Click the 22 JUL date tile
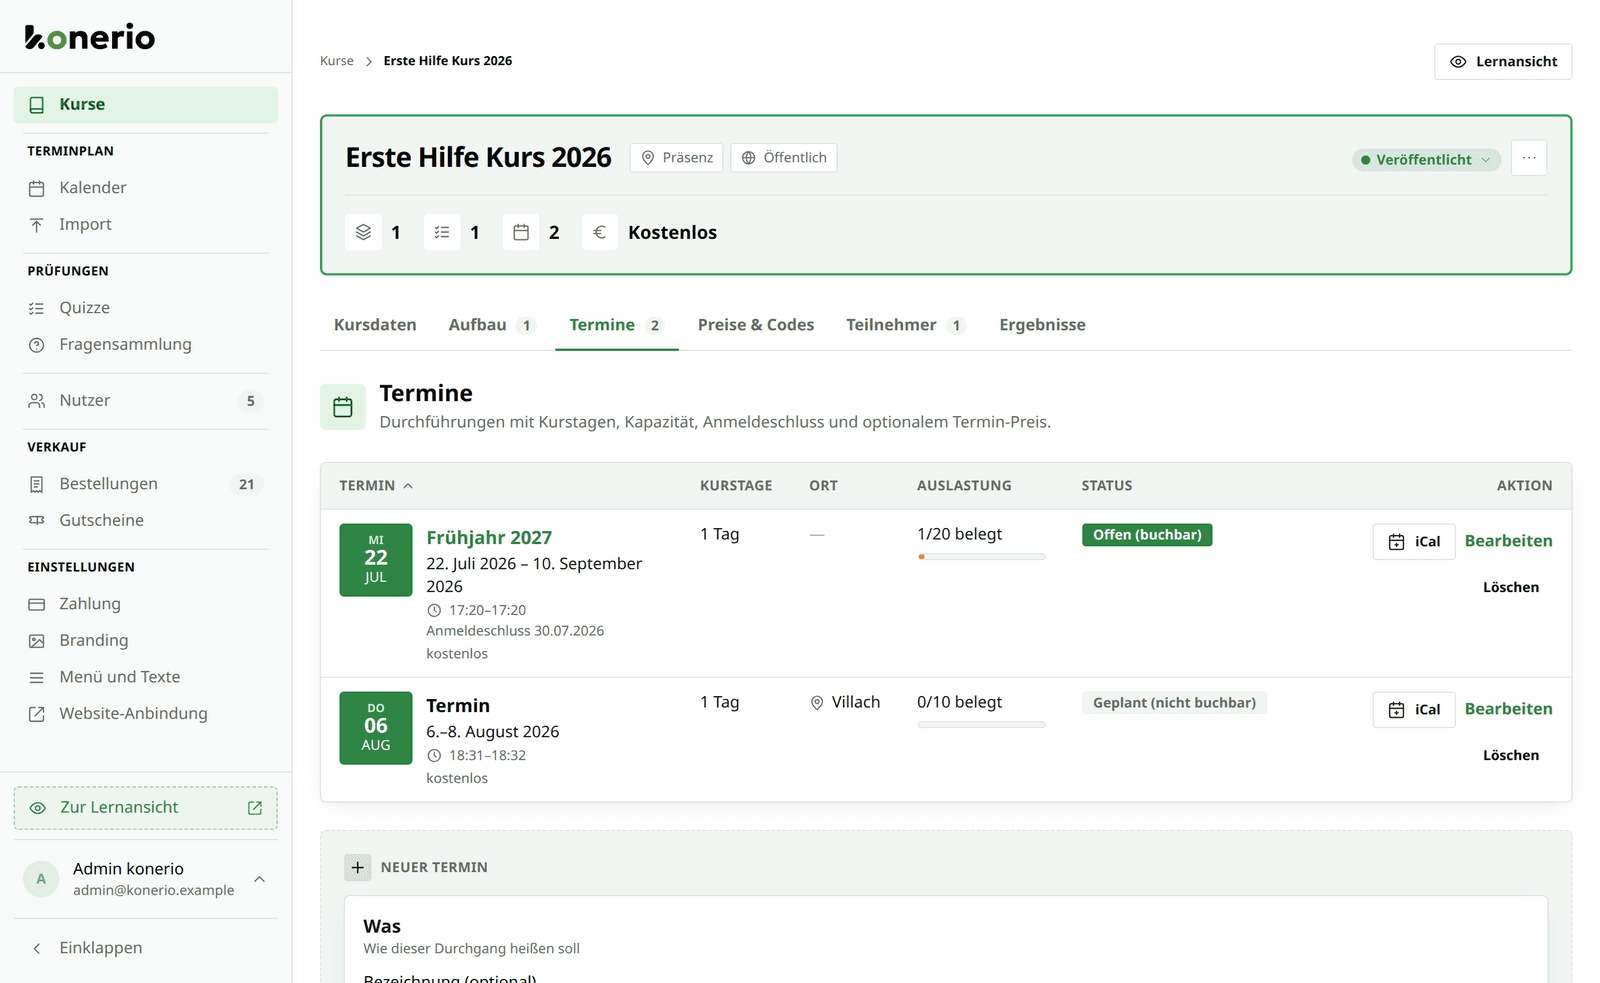1600x983 pixels. tap(376, 560)
